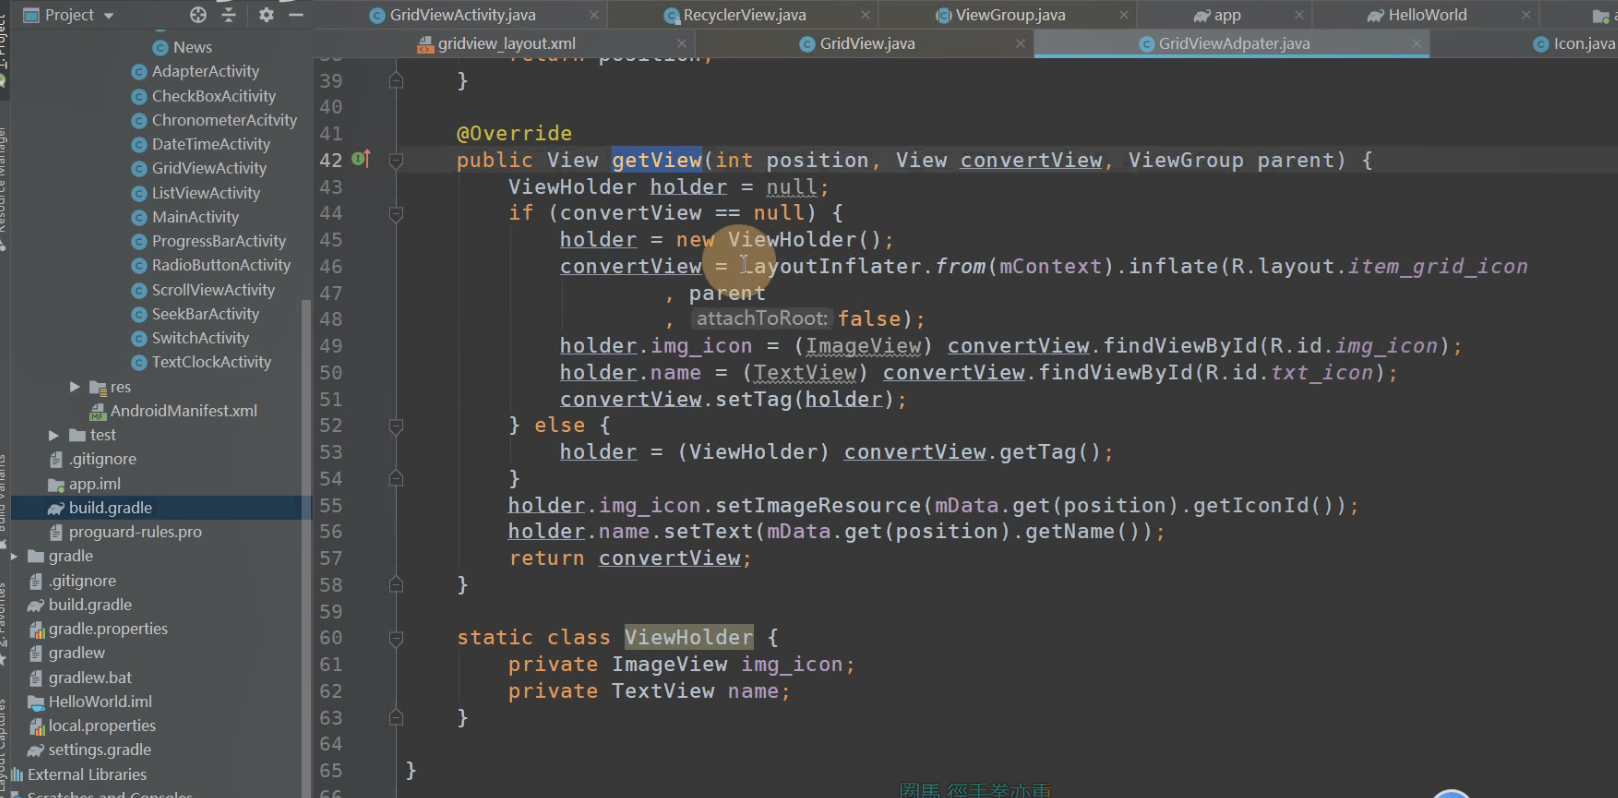Select DateTimeActivity in project tree
The height and width of the screenshot is (798, 1618).
click(x=201, y=144)
